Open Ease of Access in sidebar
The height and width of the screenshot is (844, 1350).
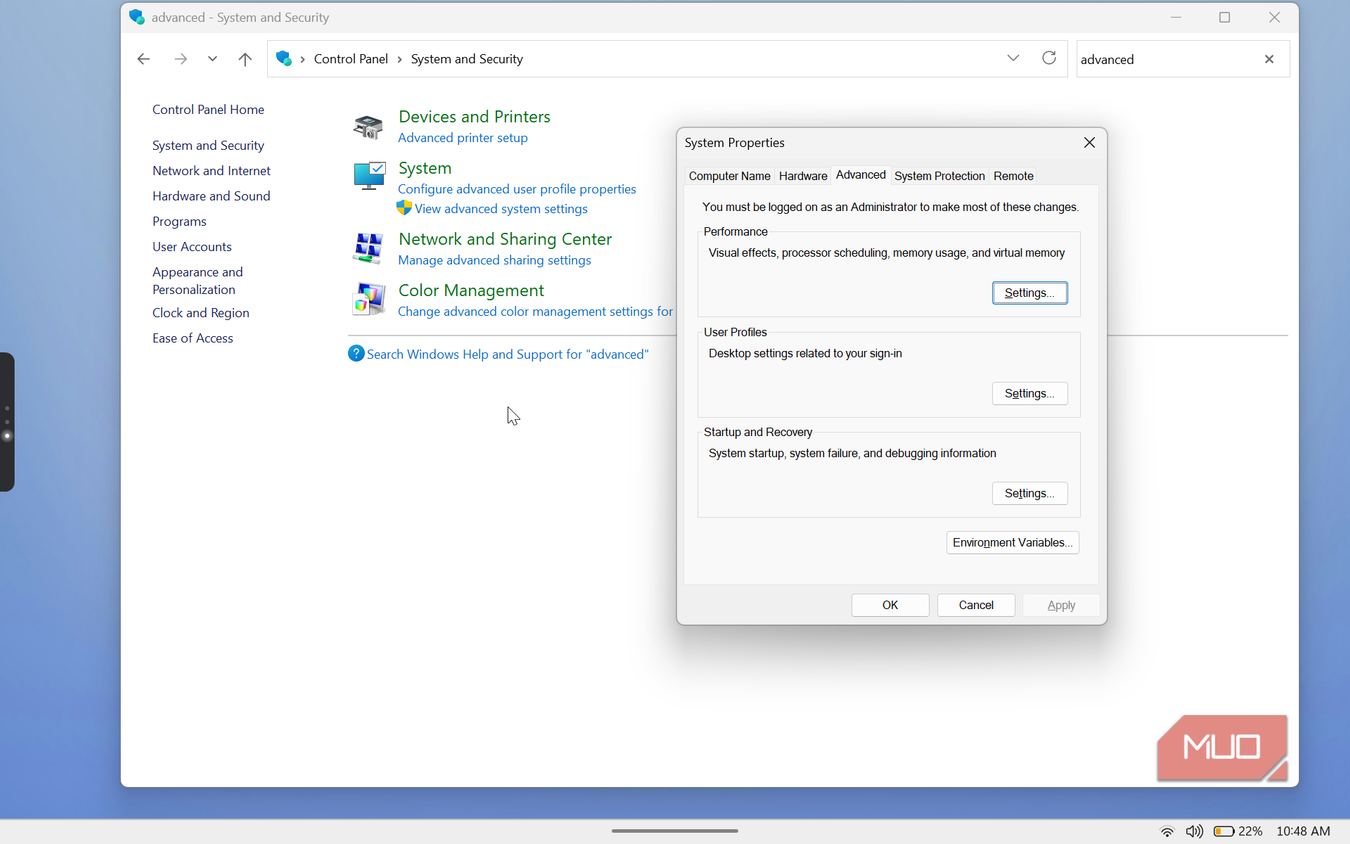192,338
